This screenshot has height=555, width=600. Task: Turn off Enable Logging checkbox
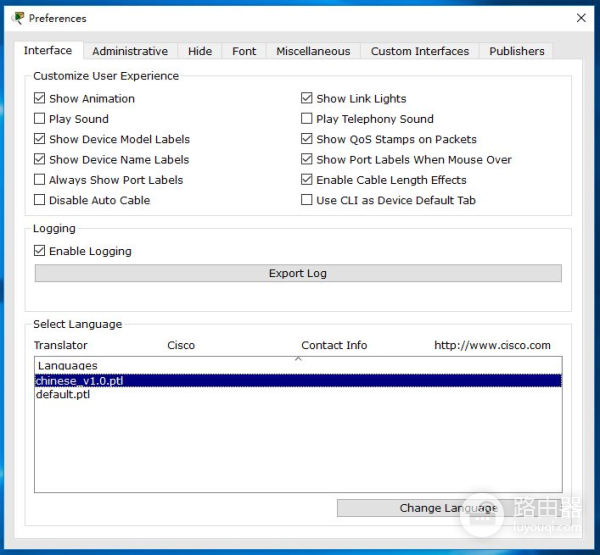coord(40,251)
